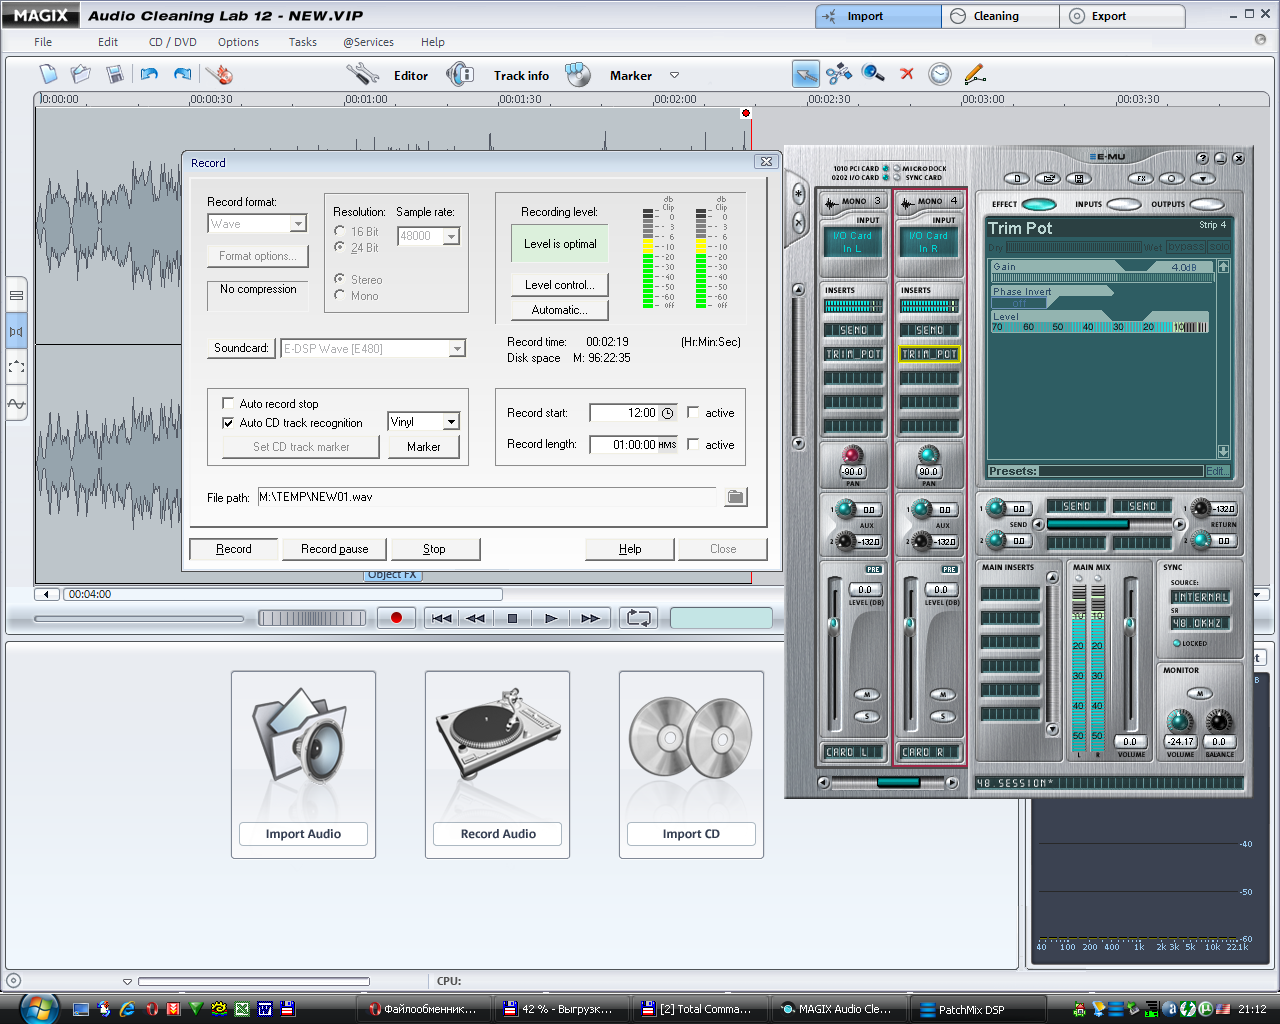Select Mono radio option

point(340,295)
